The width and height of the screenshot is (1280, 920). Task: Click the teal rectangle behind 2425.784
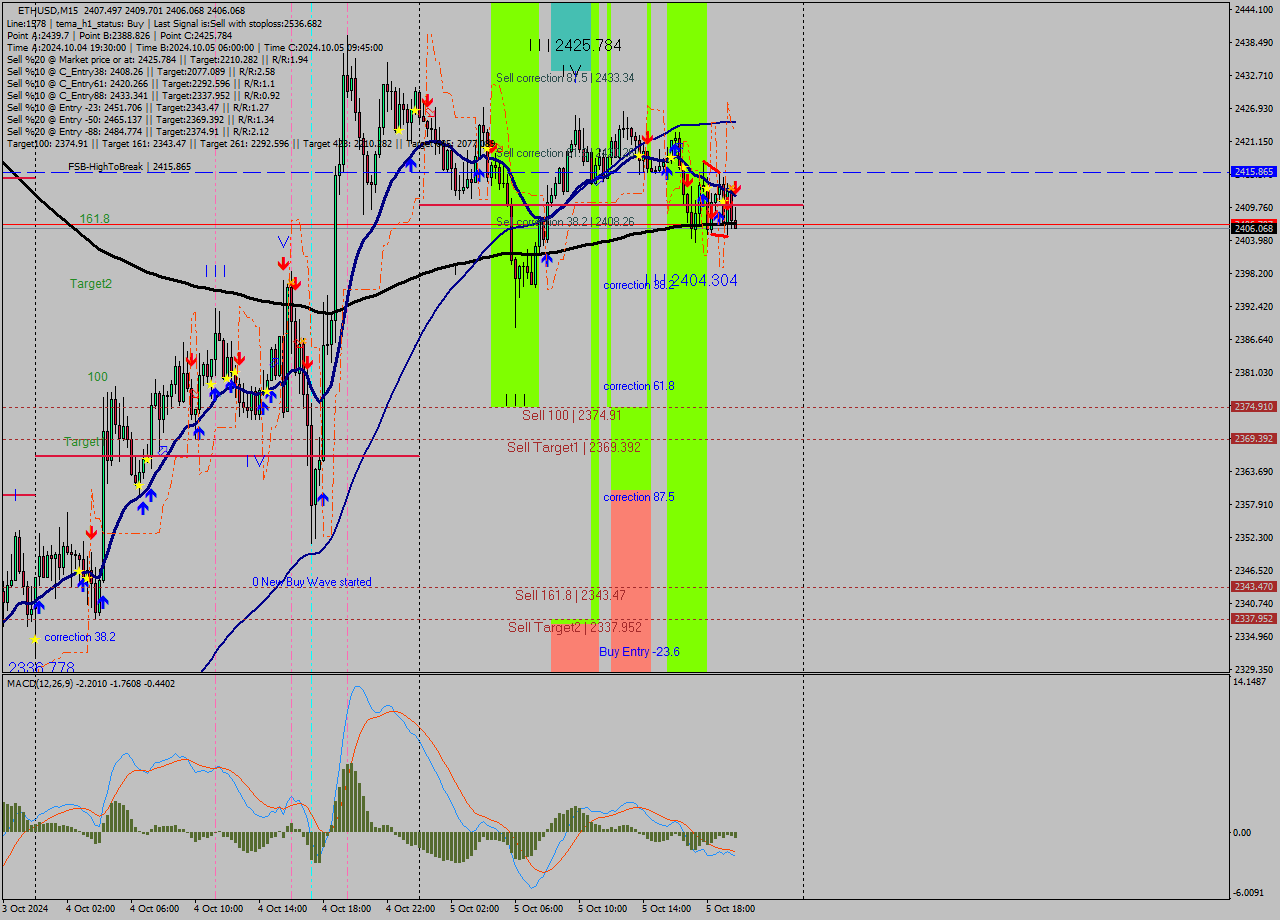pos(571,36)
